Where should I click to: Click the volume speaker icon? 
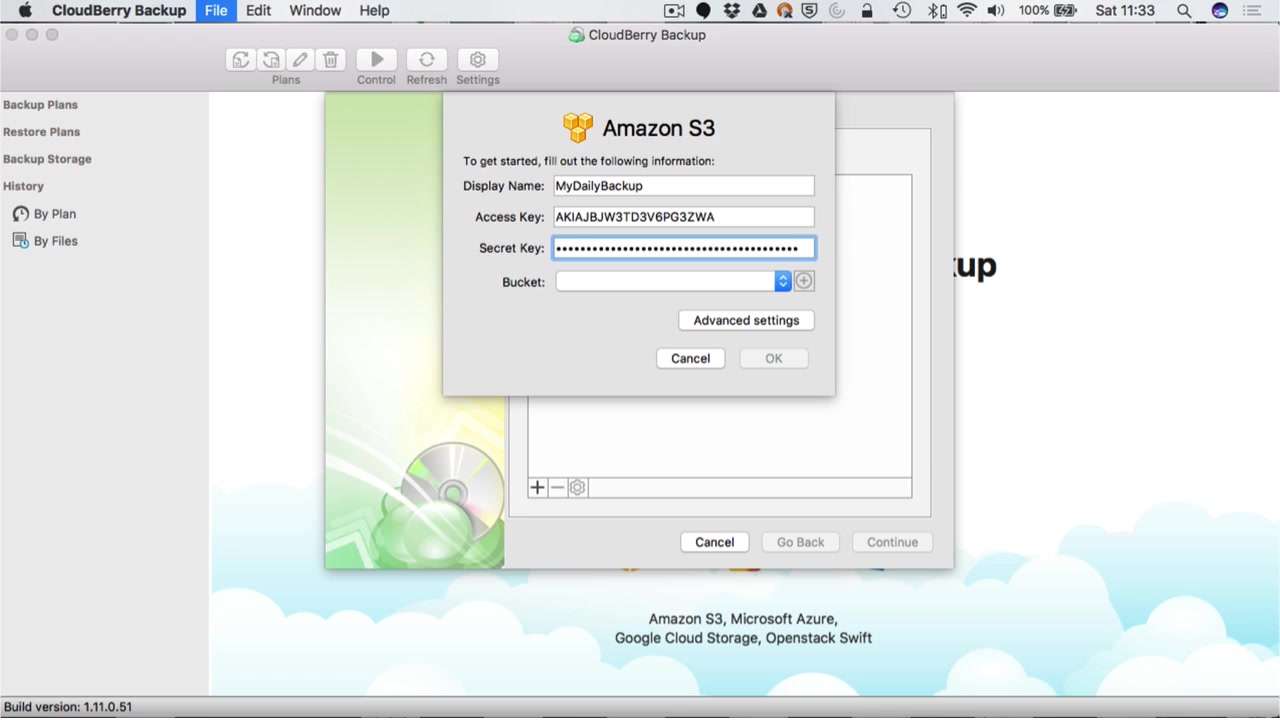996,11
